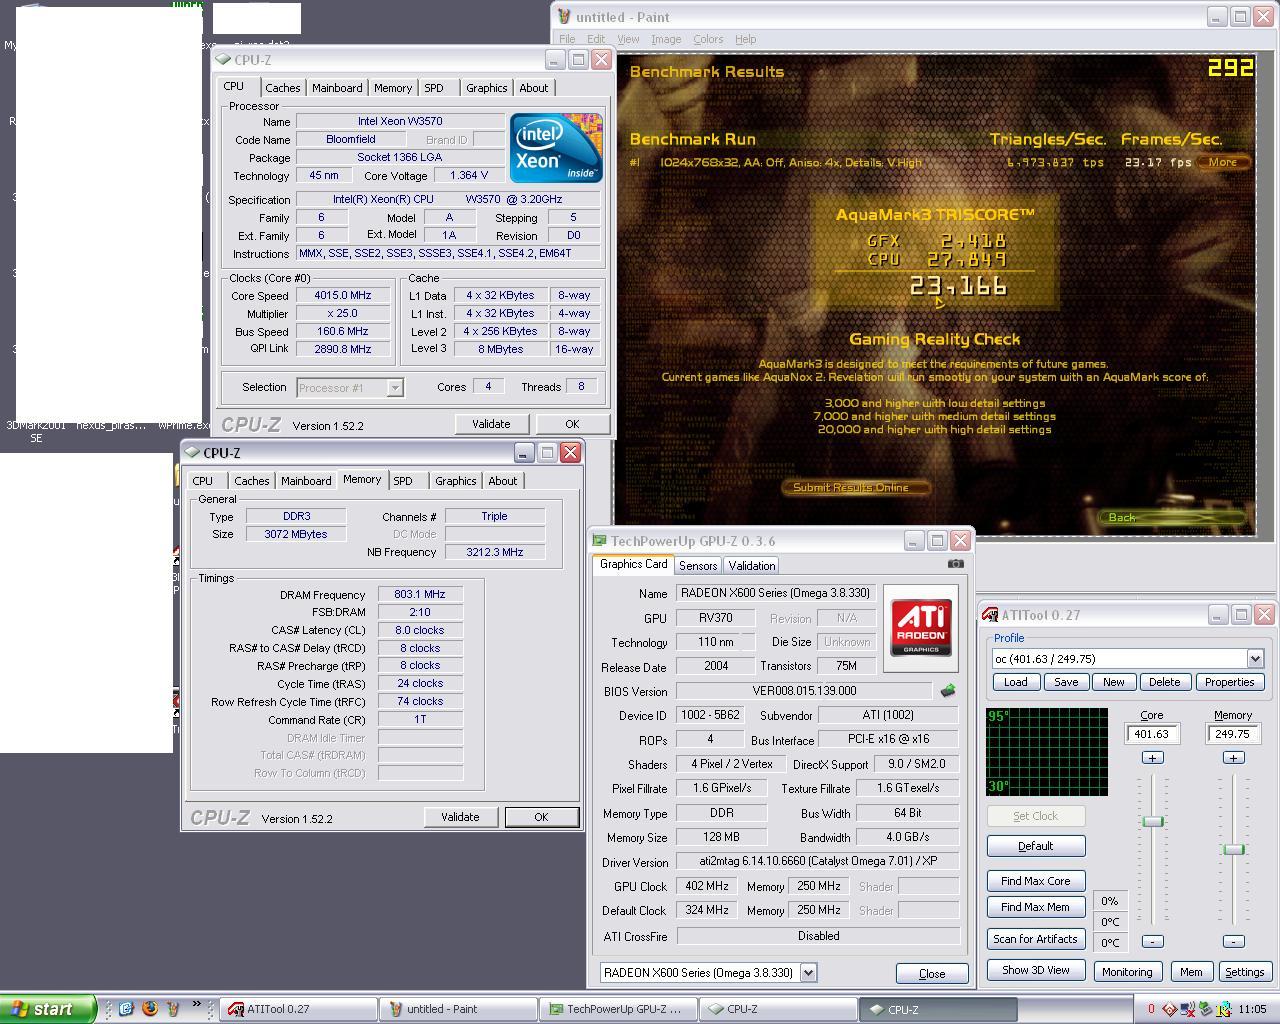
Task: Open Internet Explorer from quick launch
Action: (126, 1008)
